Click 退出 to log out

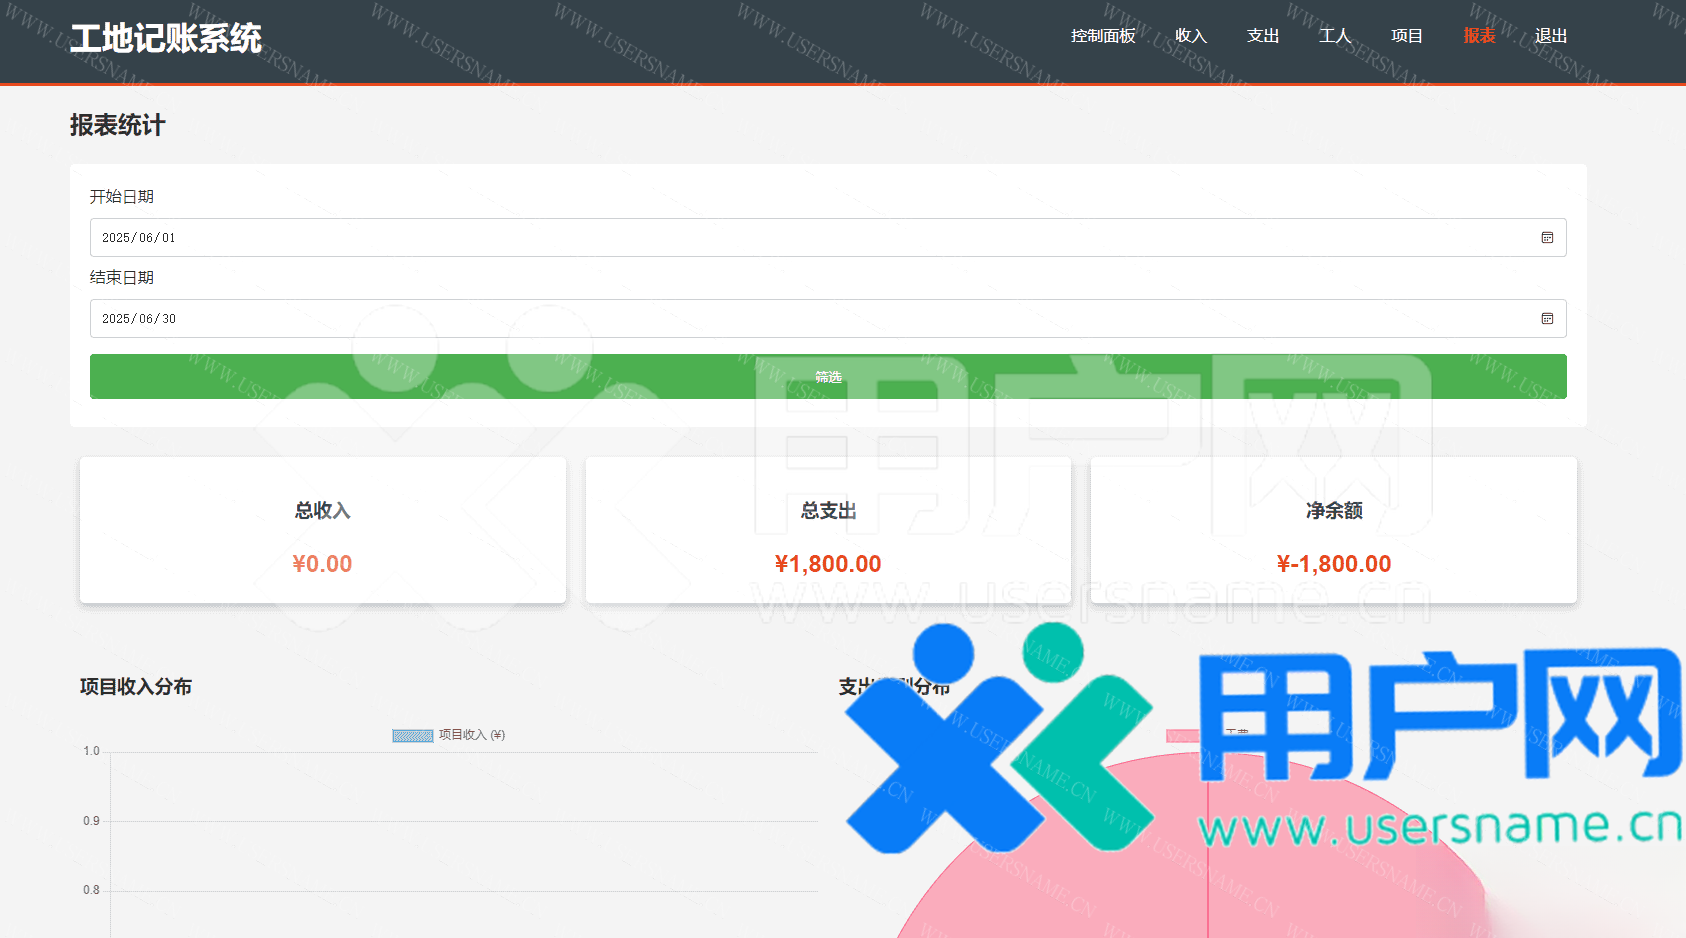pyautogui.click(x=1551, y=36)
